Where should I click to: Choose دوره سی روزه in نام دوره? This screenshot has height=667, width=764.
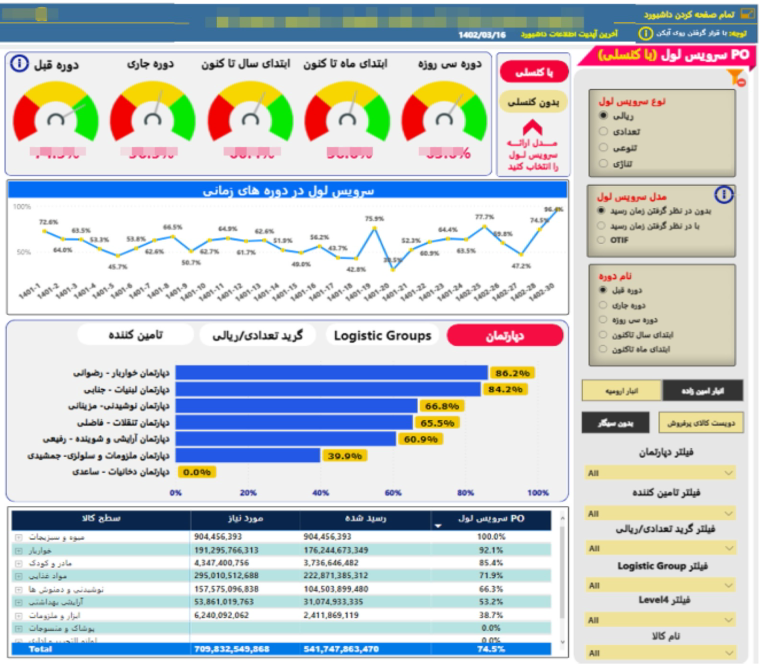click(603, 320)
